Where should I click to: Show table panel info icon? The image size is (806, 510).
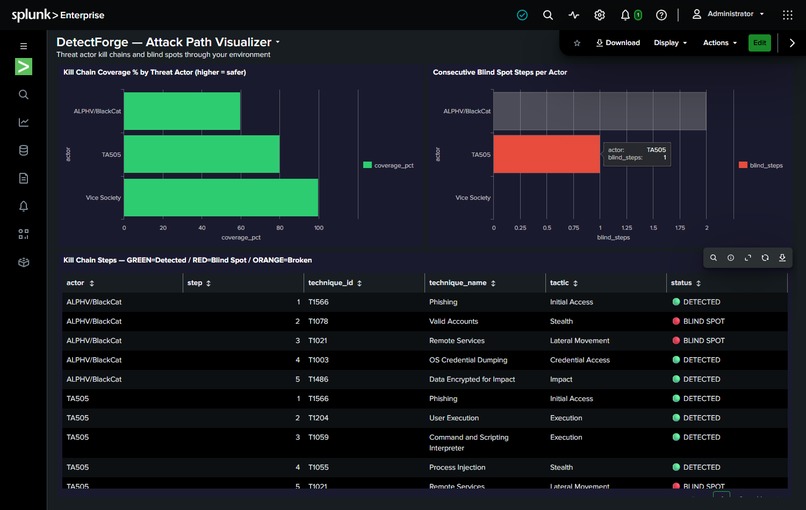(730, 258)
